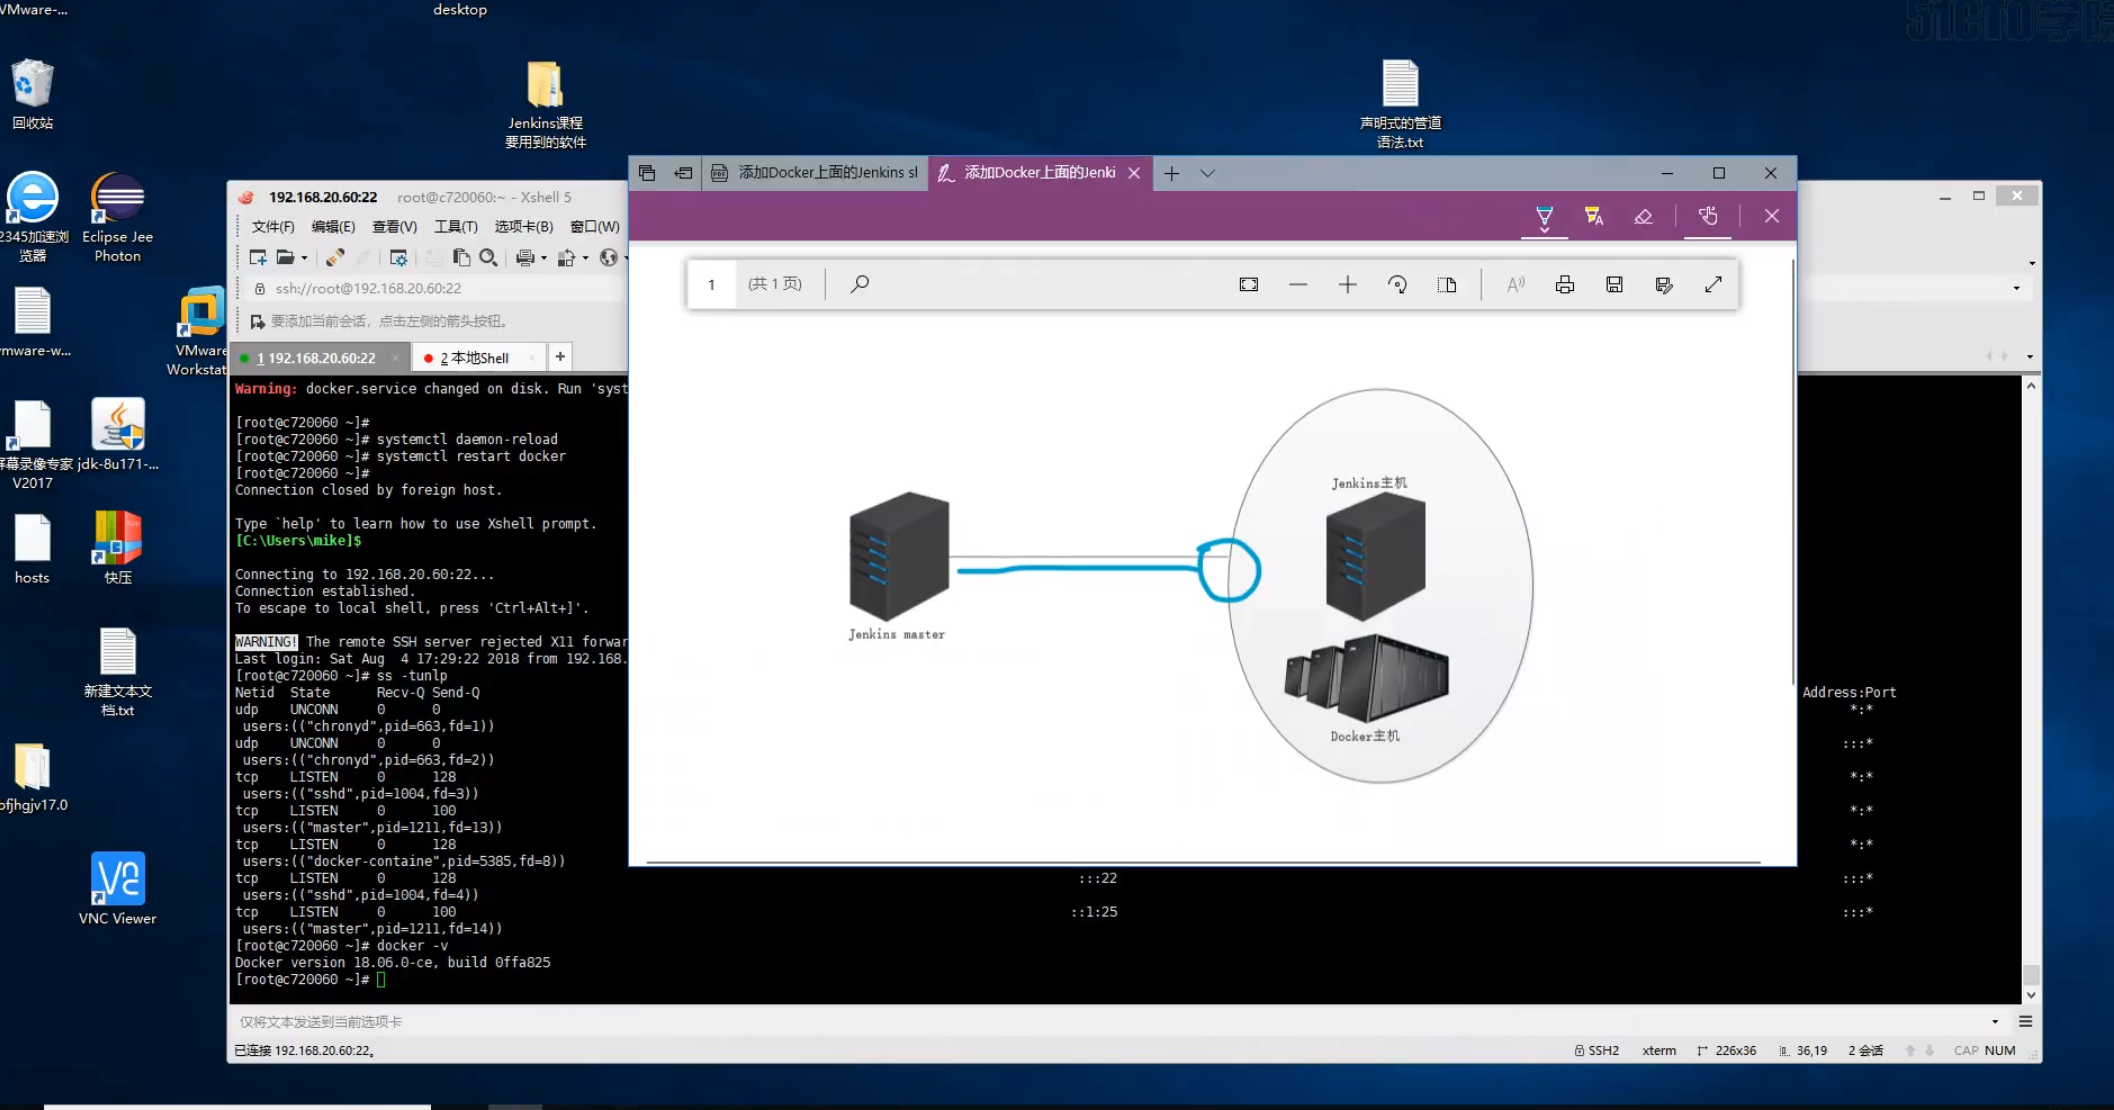Open the 查看(V) menu in Xshell
This screenshot has height=1110, width=2114.
[394, 227]
